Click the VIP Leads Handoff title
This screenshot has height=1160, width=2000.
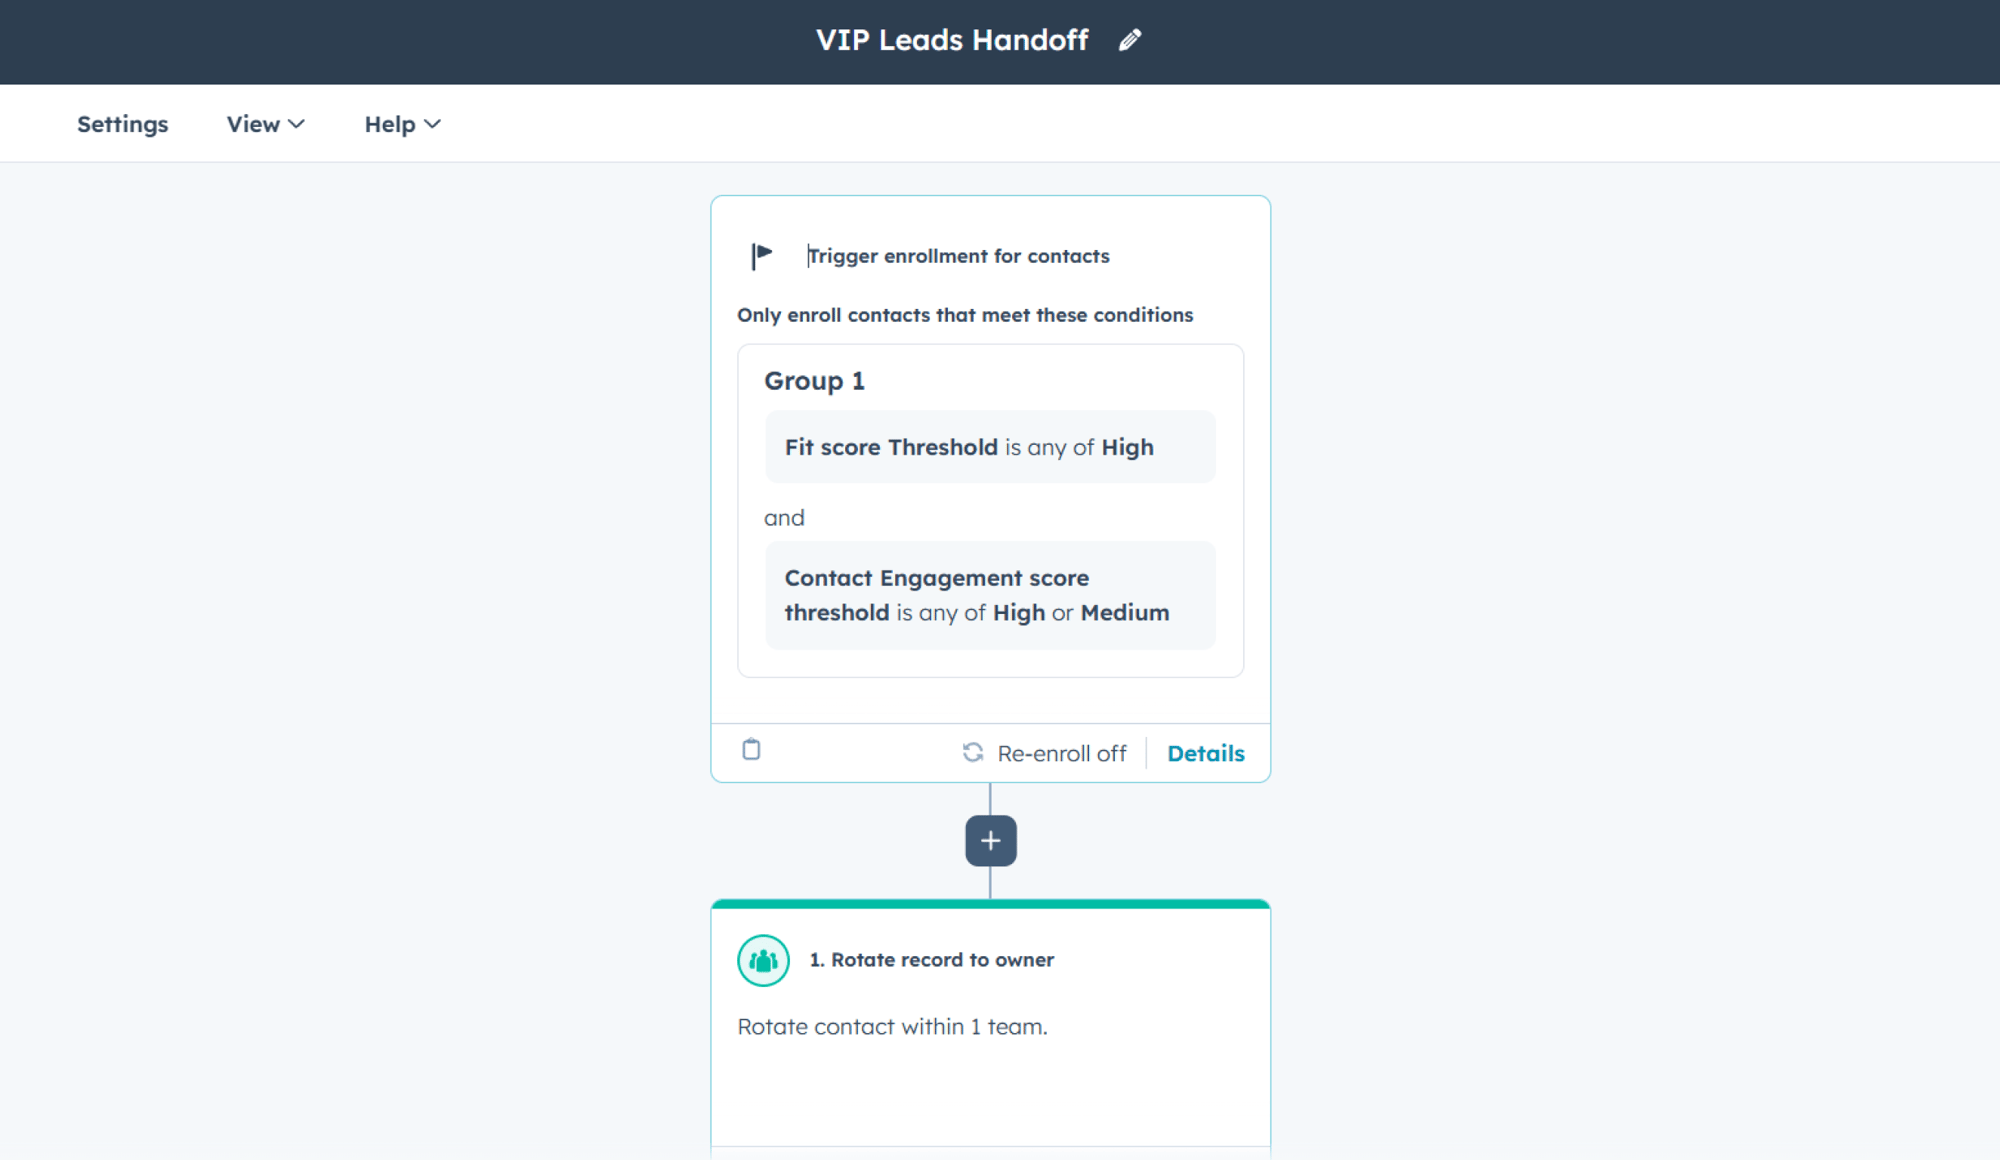click(952, 40)
